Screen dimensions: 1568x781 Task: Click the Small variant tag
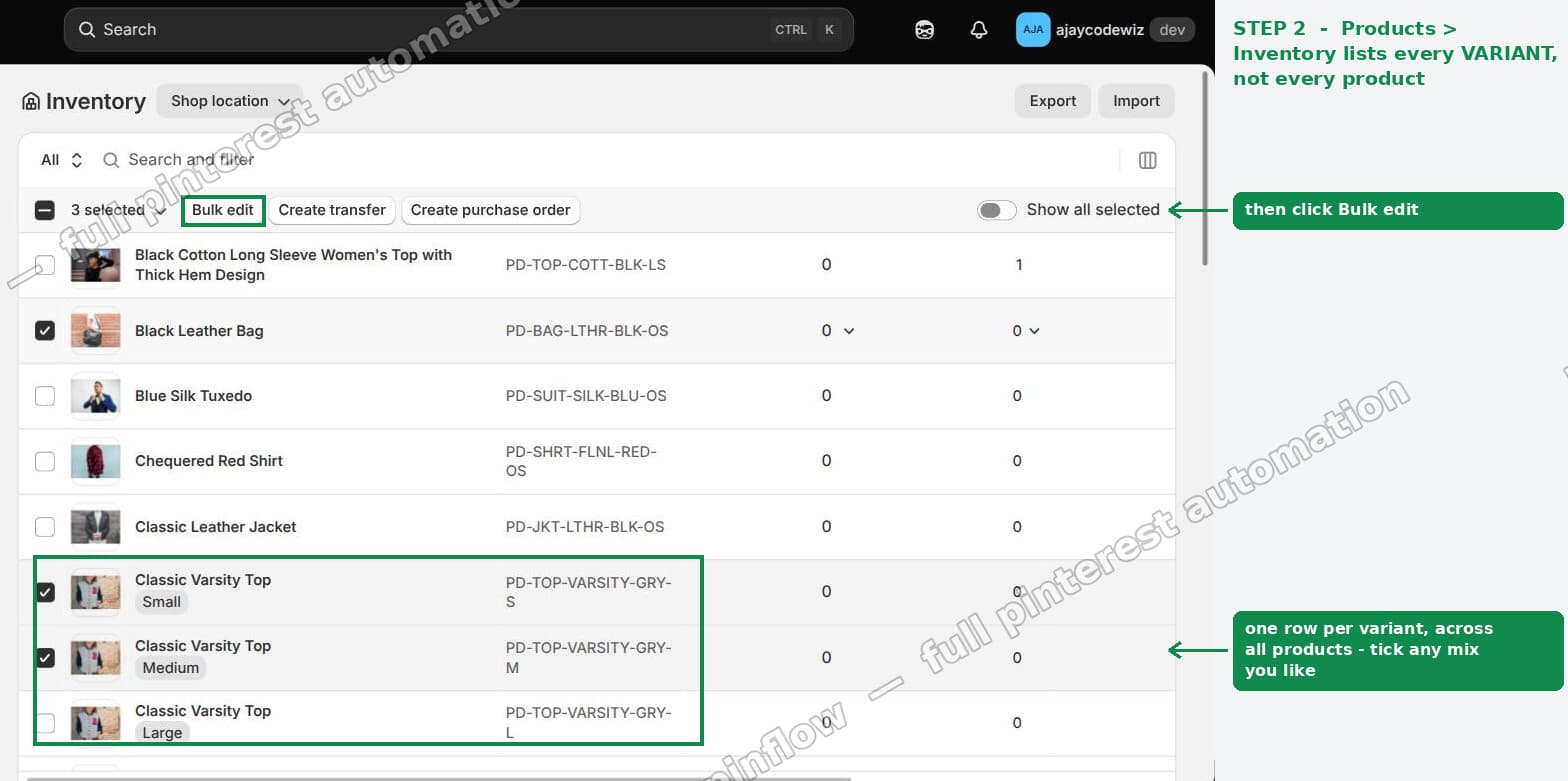(x=162, y=602)
